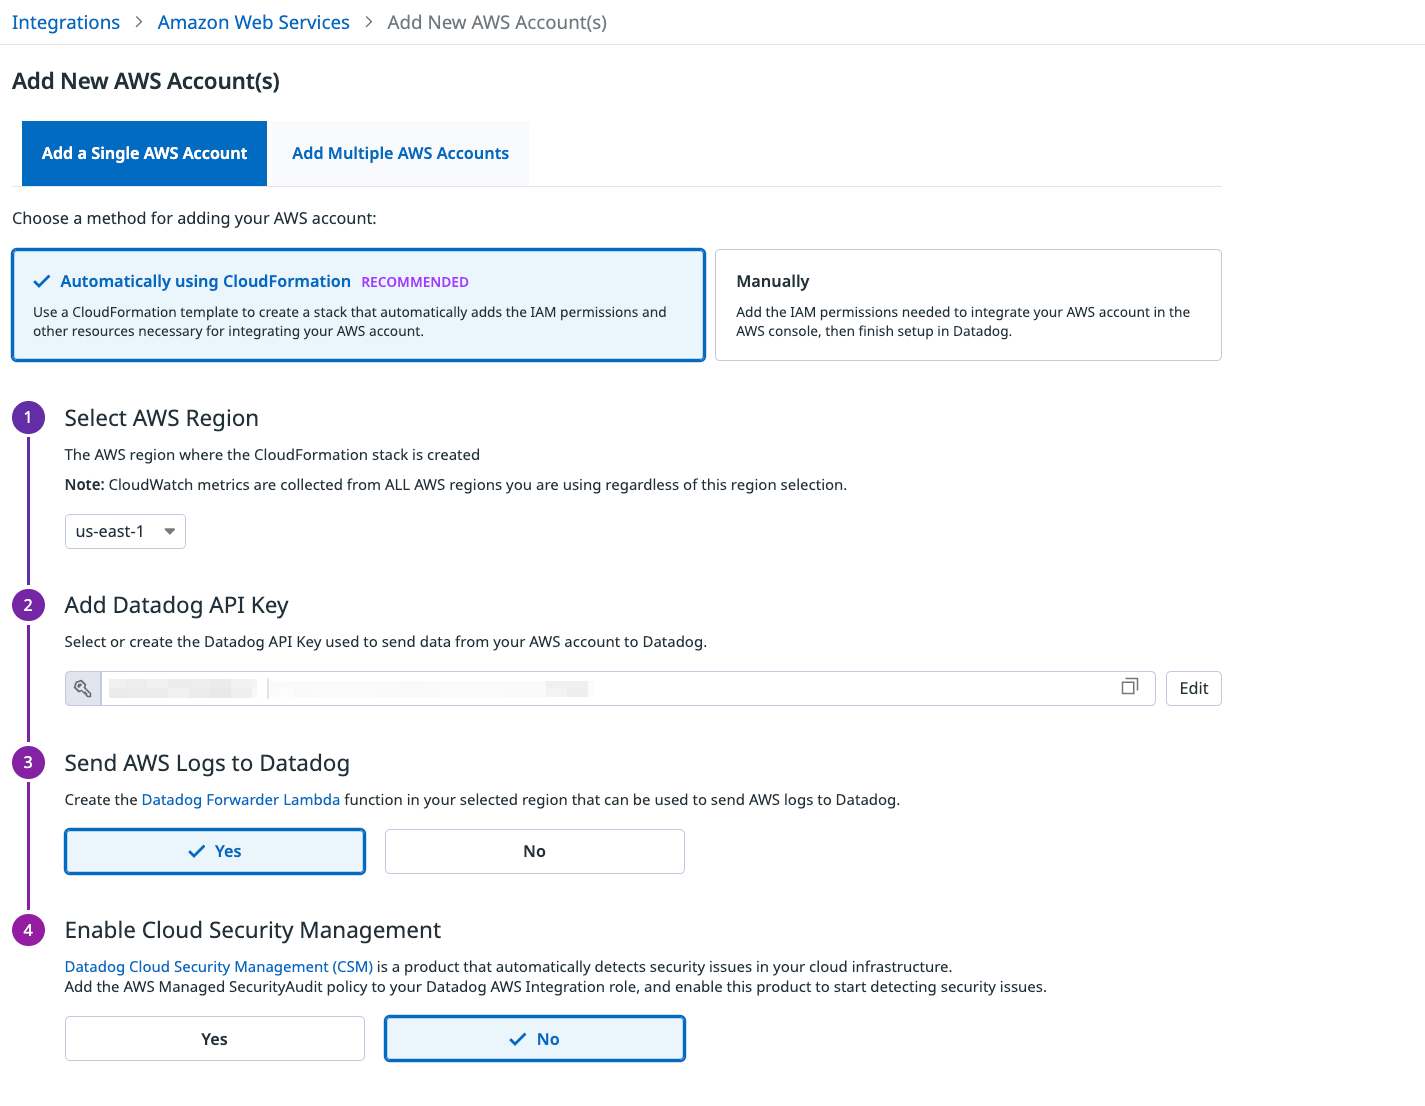Image resolution: width=1425 pixels, height=1106 pixels.
Task: Select Automatically using CloudFormation method
Action: tap(358, 305)
